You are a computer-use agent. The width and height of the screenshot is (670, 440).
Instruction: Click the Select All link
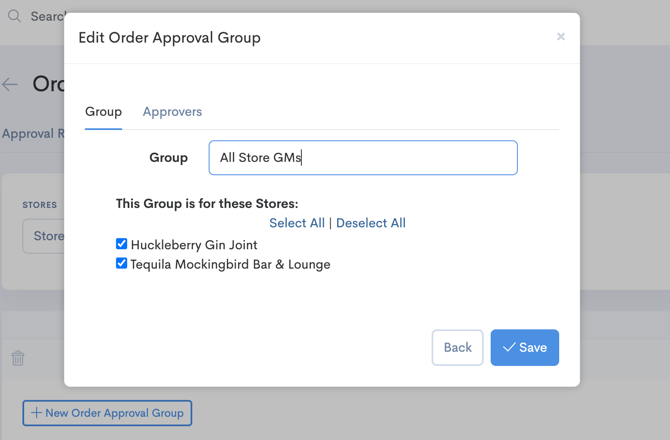[296, 223]
